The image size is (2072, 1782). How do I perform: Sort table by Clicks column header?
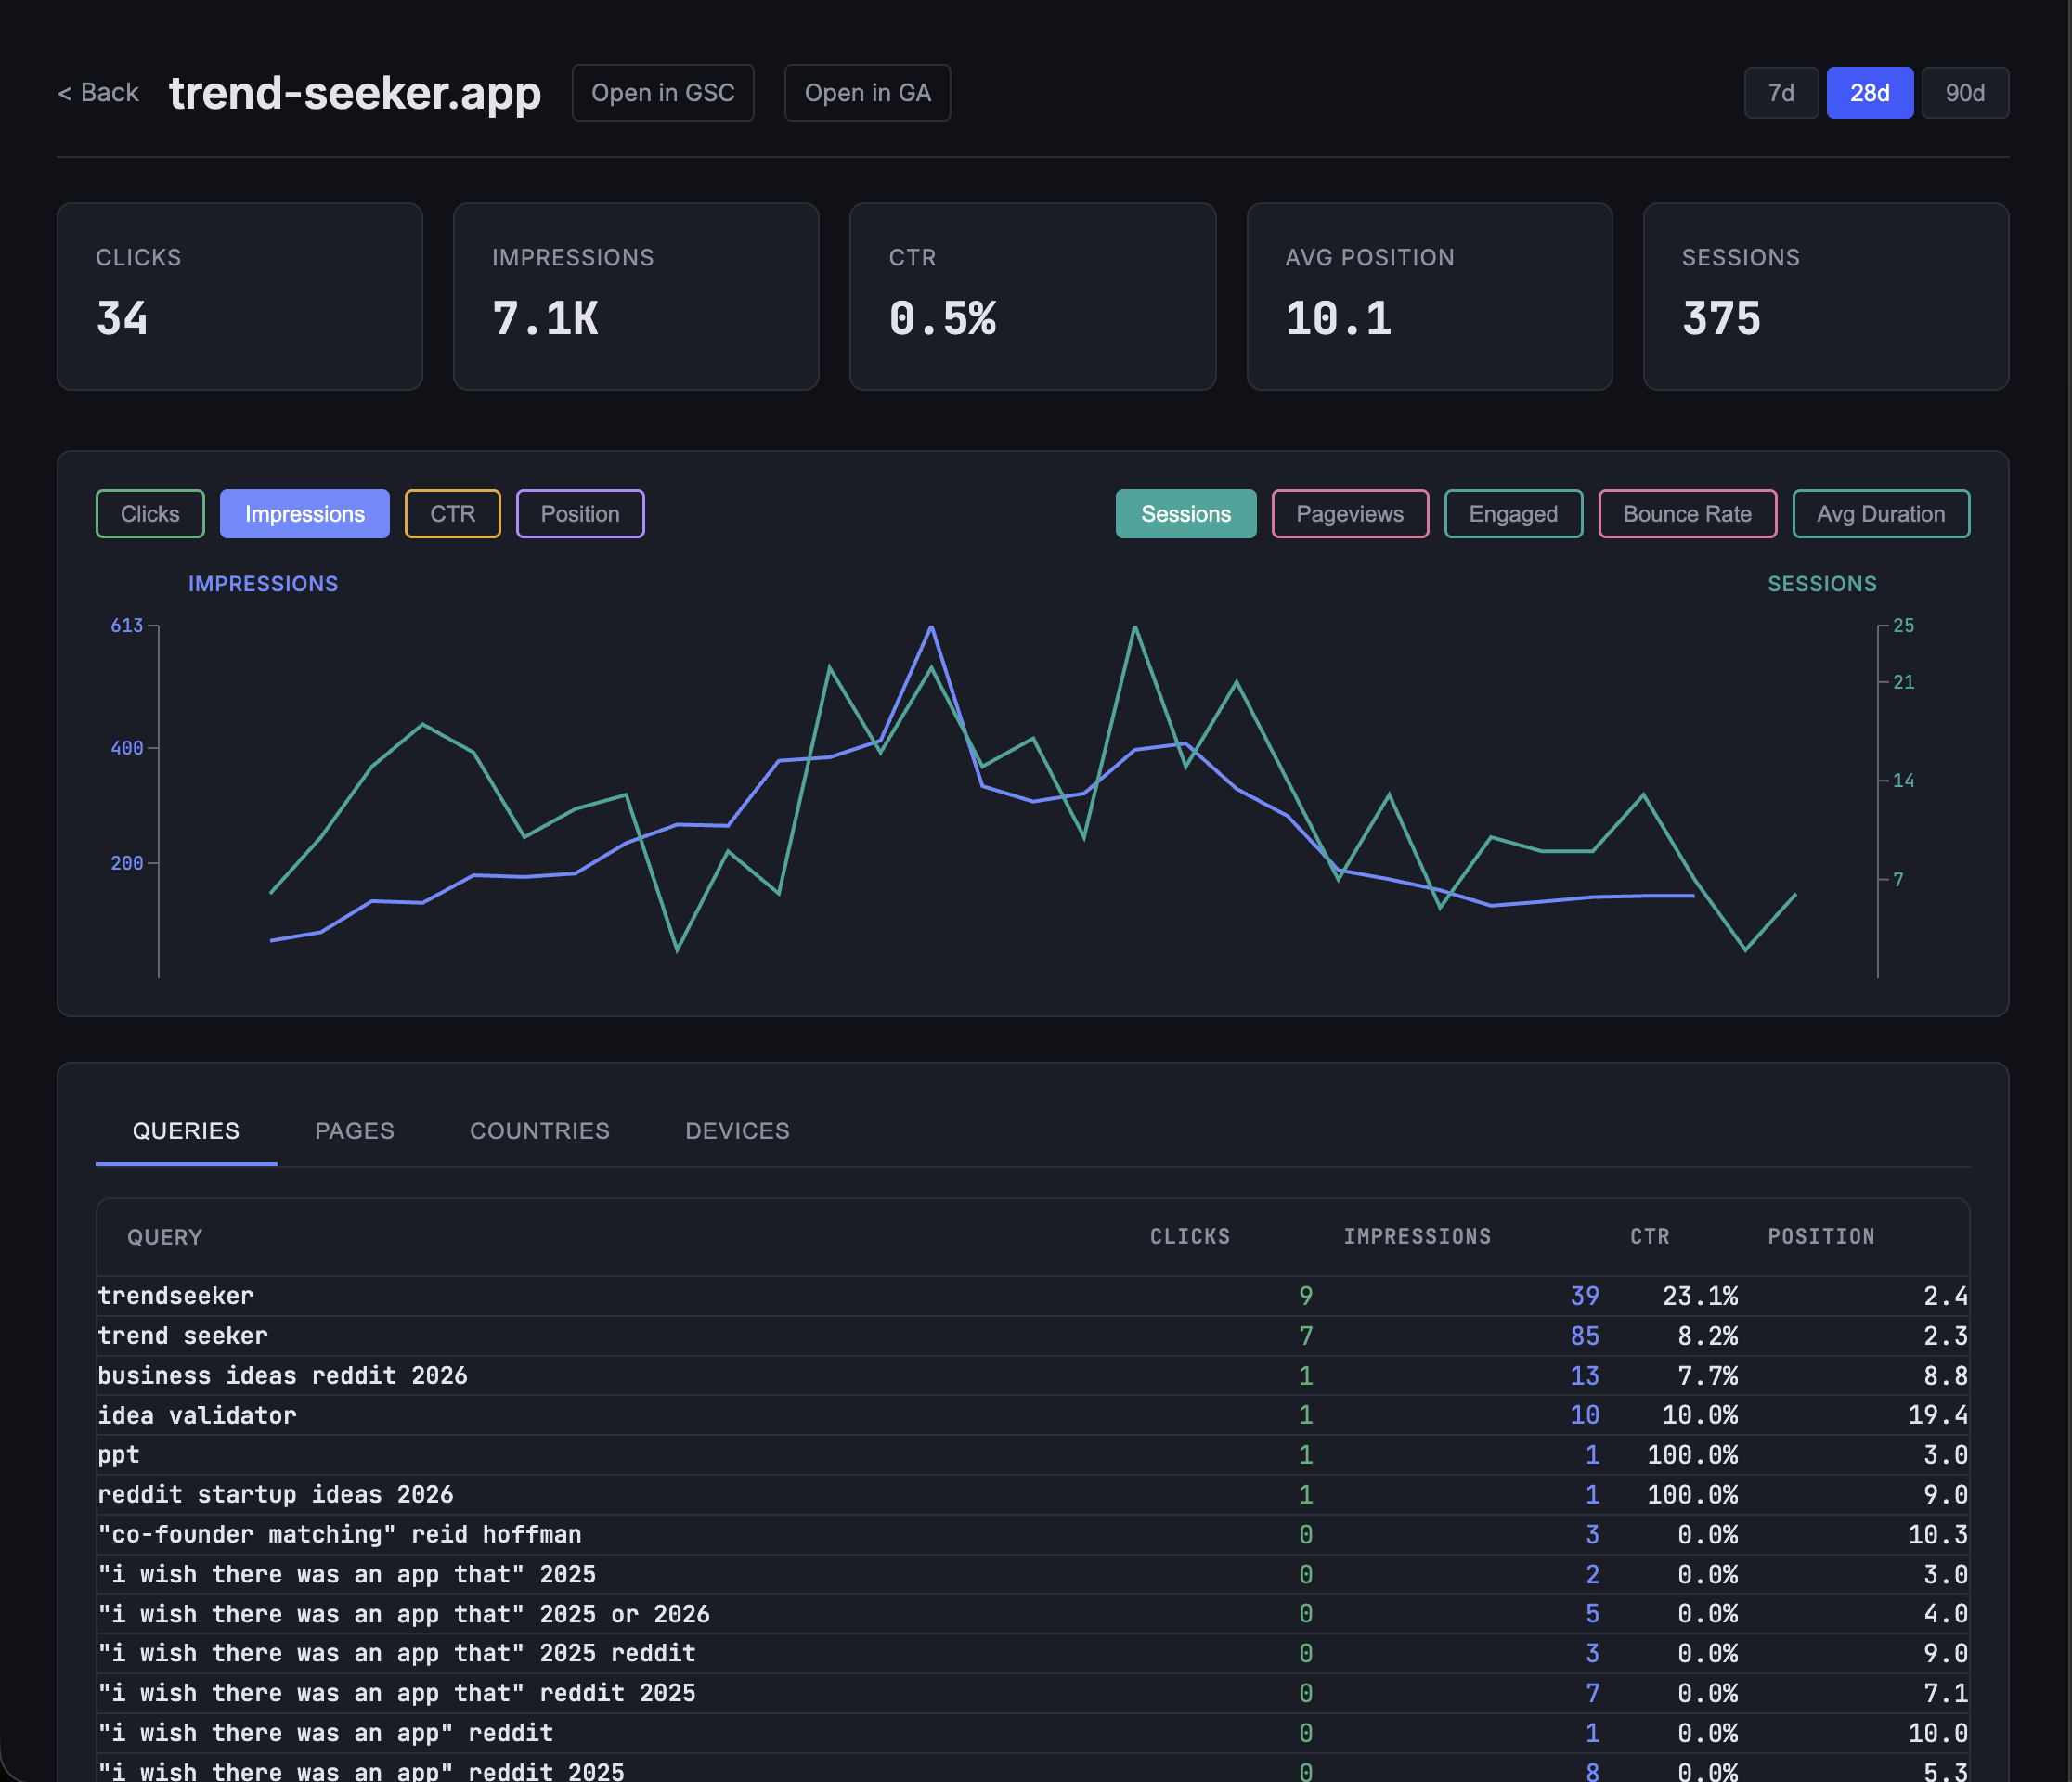point(1189,1237)
